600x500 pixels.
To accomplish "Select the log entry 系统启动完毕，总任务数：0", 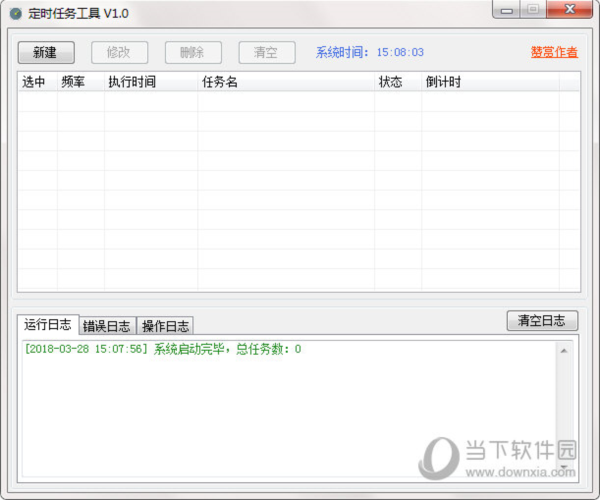I will point(163,349).
